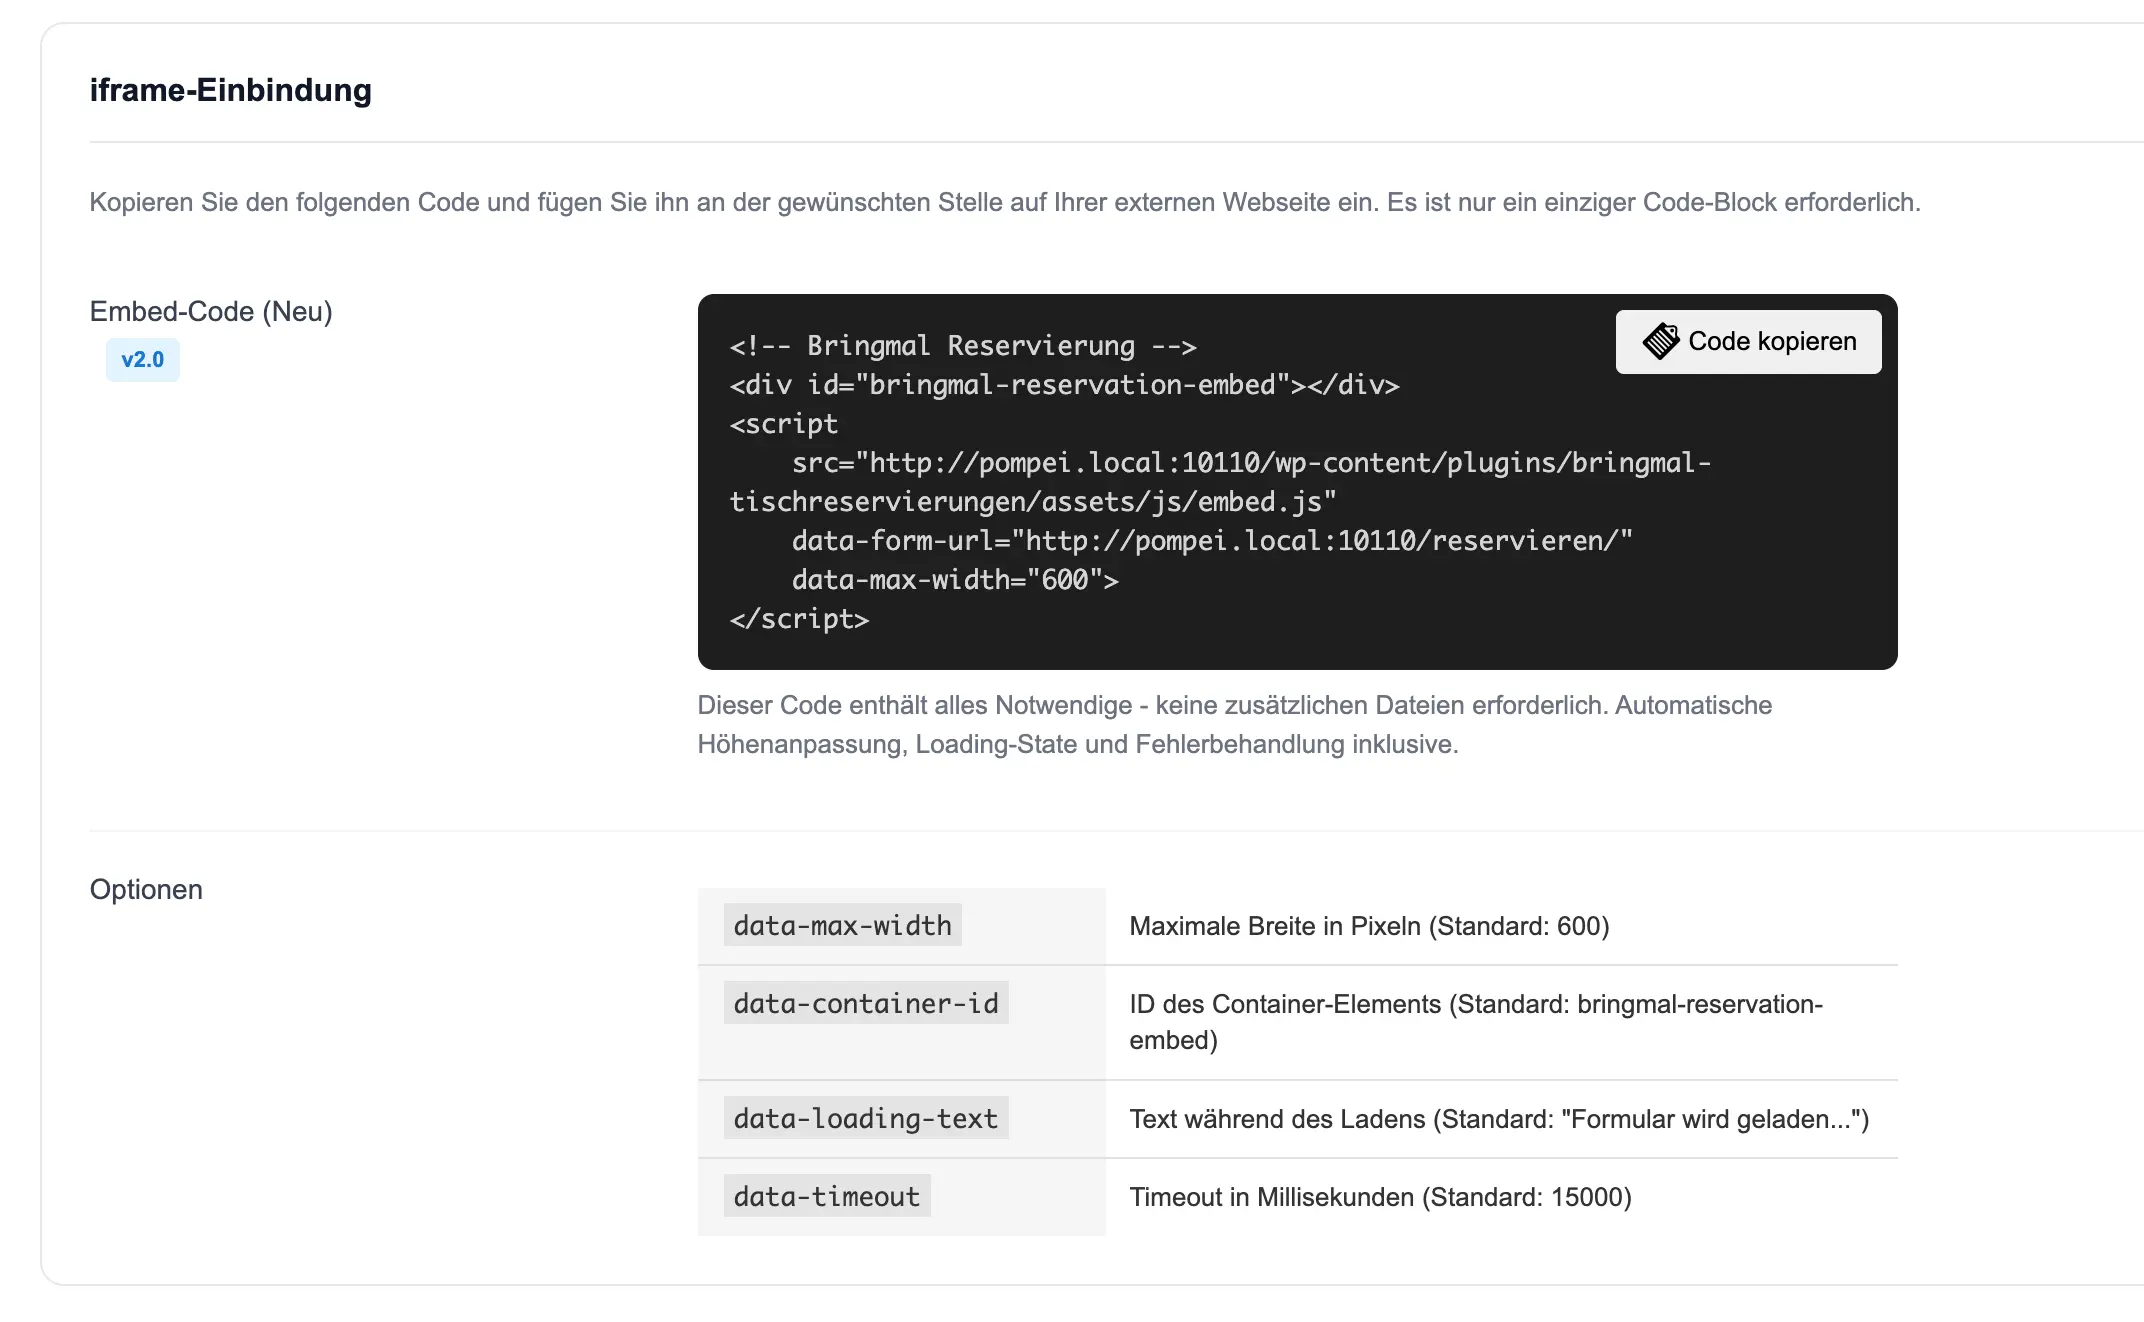Click the data-form-url line in code block
Screen dimensions: 2144x1322
coord(1211,542)
